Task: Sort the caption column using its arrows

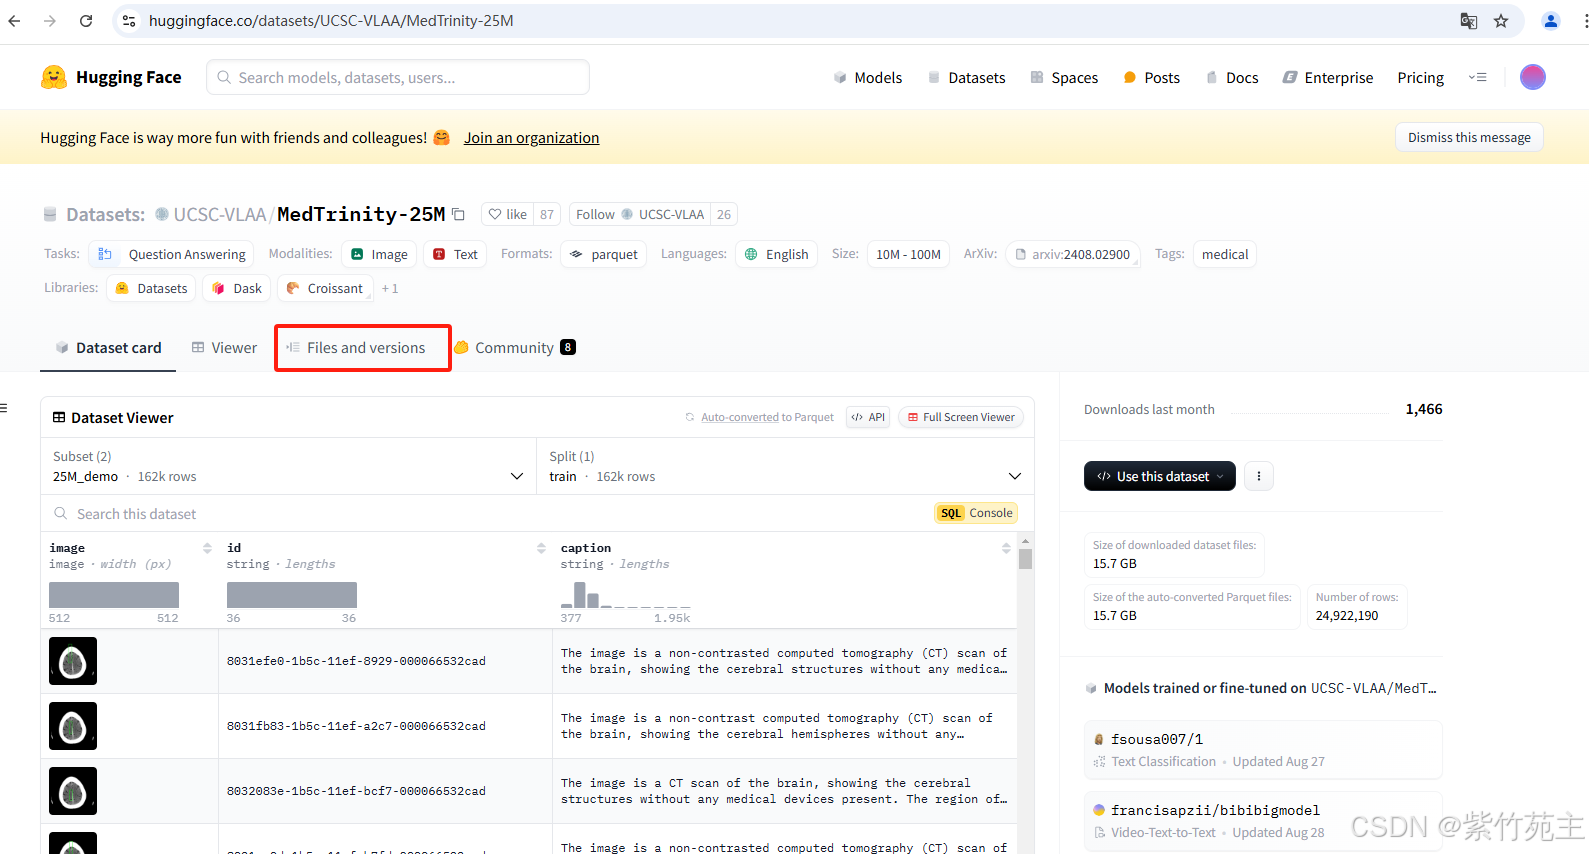Action: click(x=1006, y=548)
